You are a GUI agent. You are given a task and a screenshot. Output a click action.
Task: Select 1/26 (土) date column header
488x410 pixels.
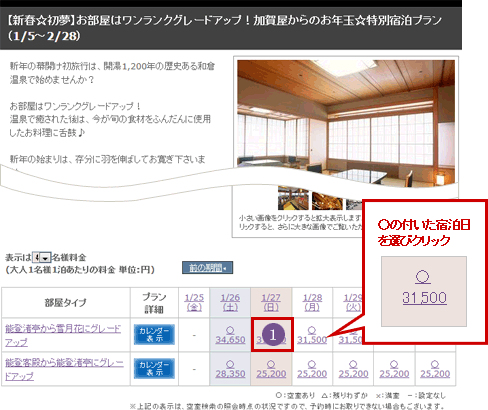[230, 302]
